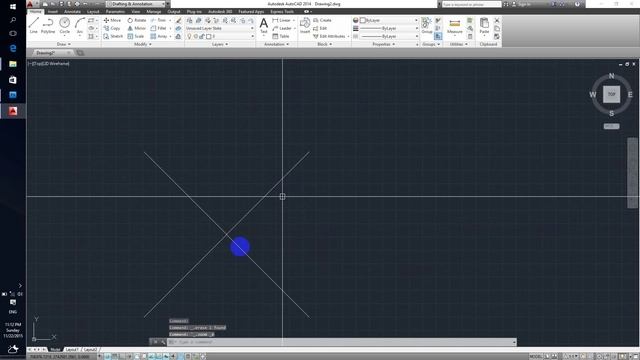The width and height of the screenshot is (640, 360).
Task: Click ViewCube East direction
Action: 630,95
